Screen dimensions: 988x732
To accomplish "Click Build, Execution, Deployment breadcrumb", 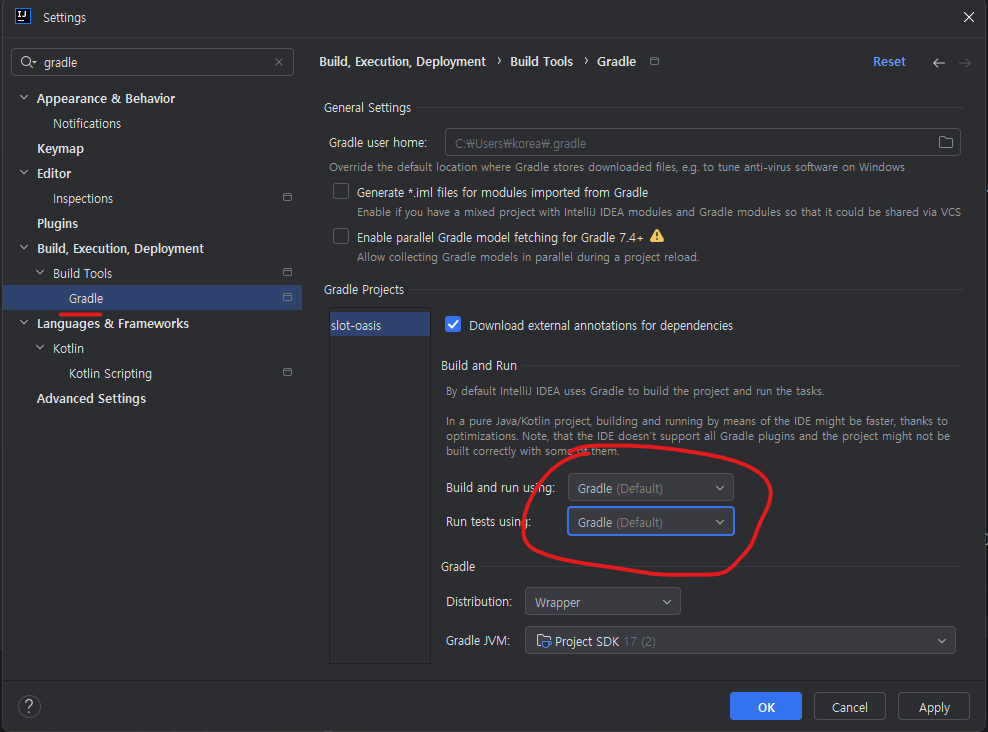I will 402,62.
